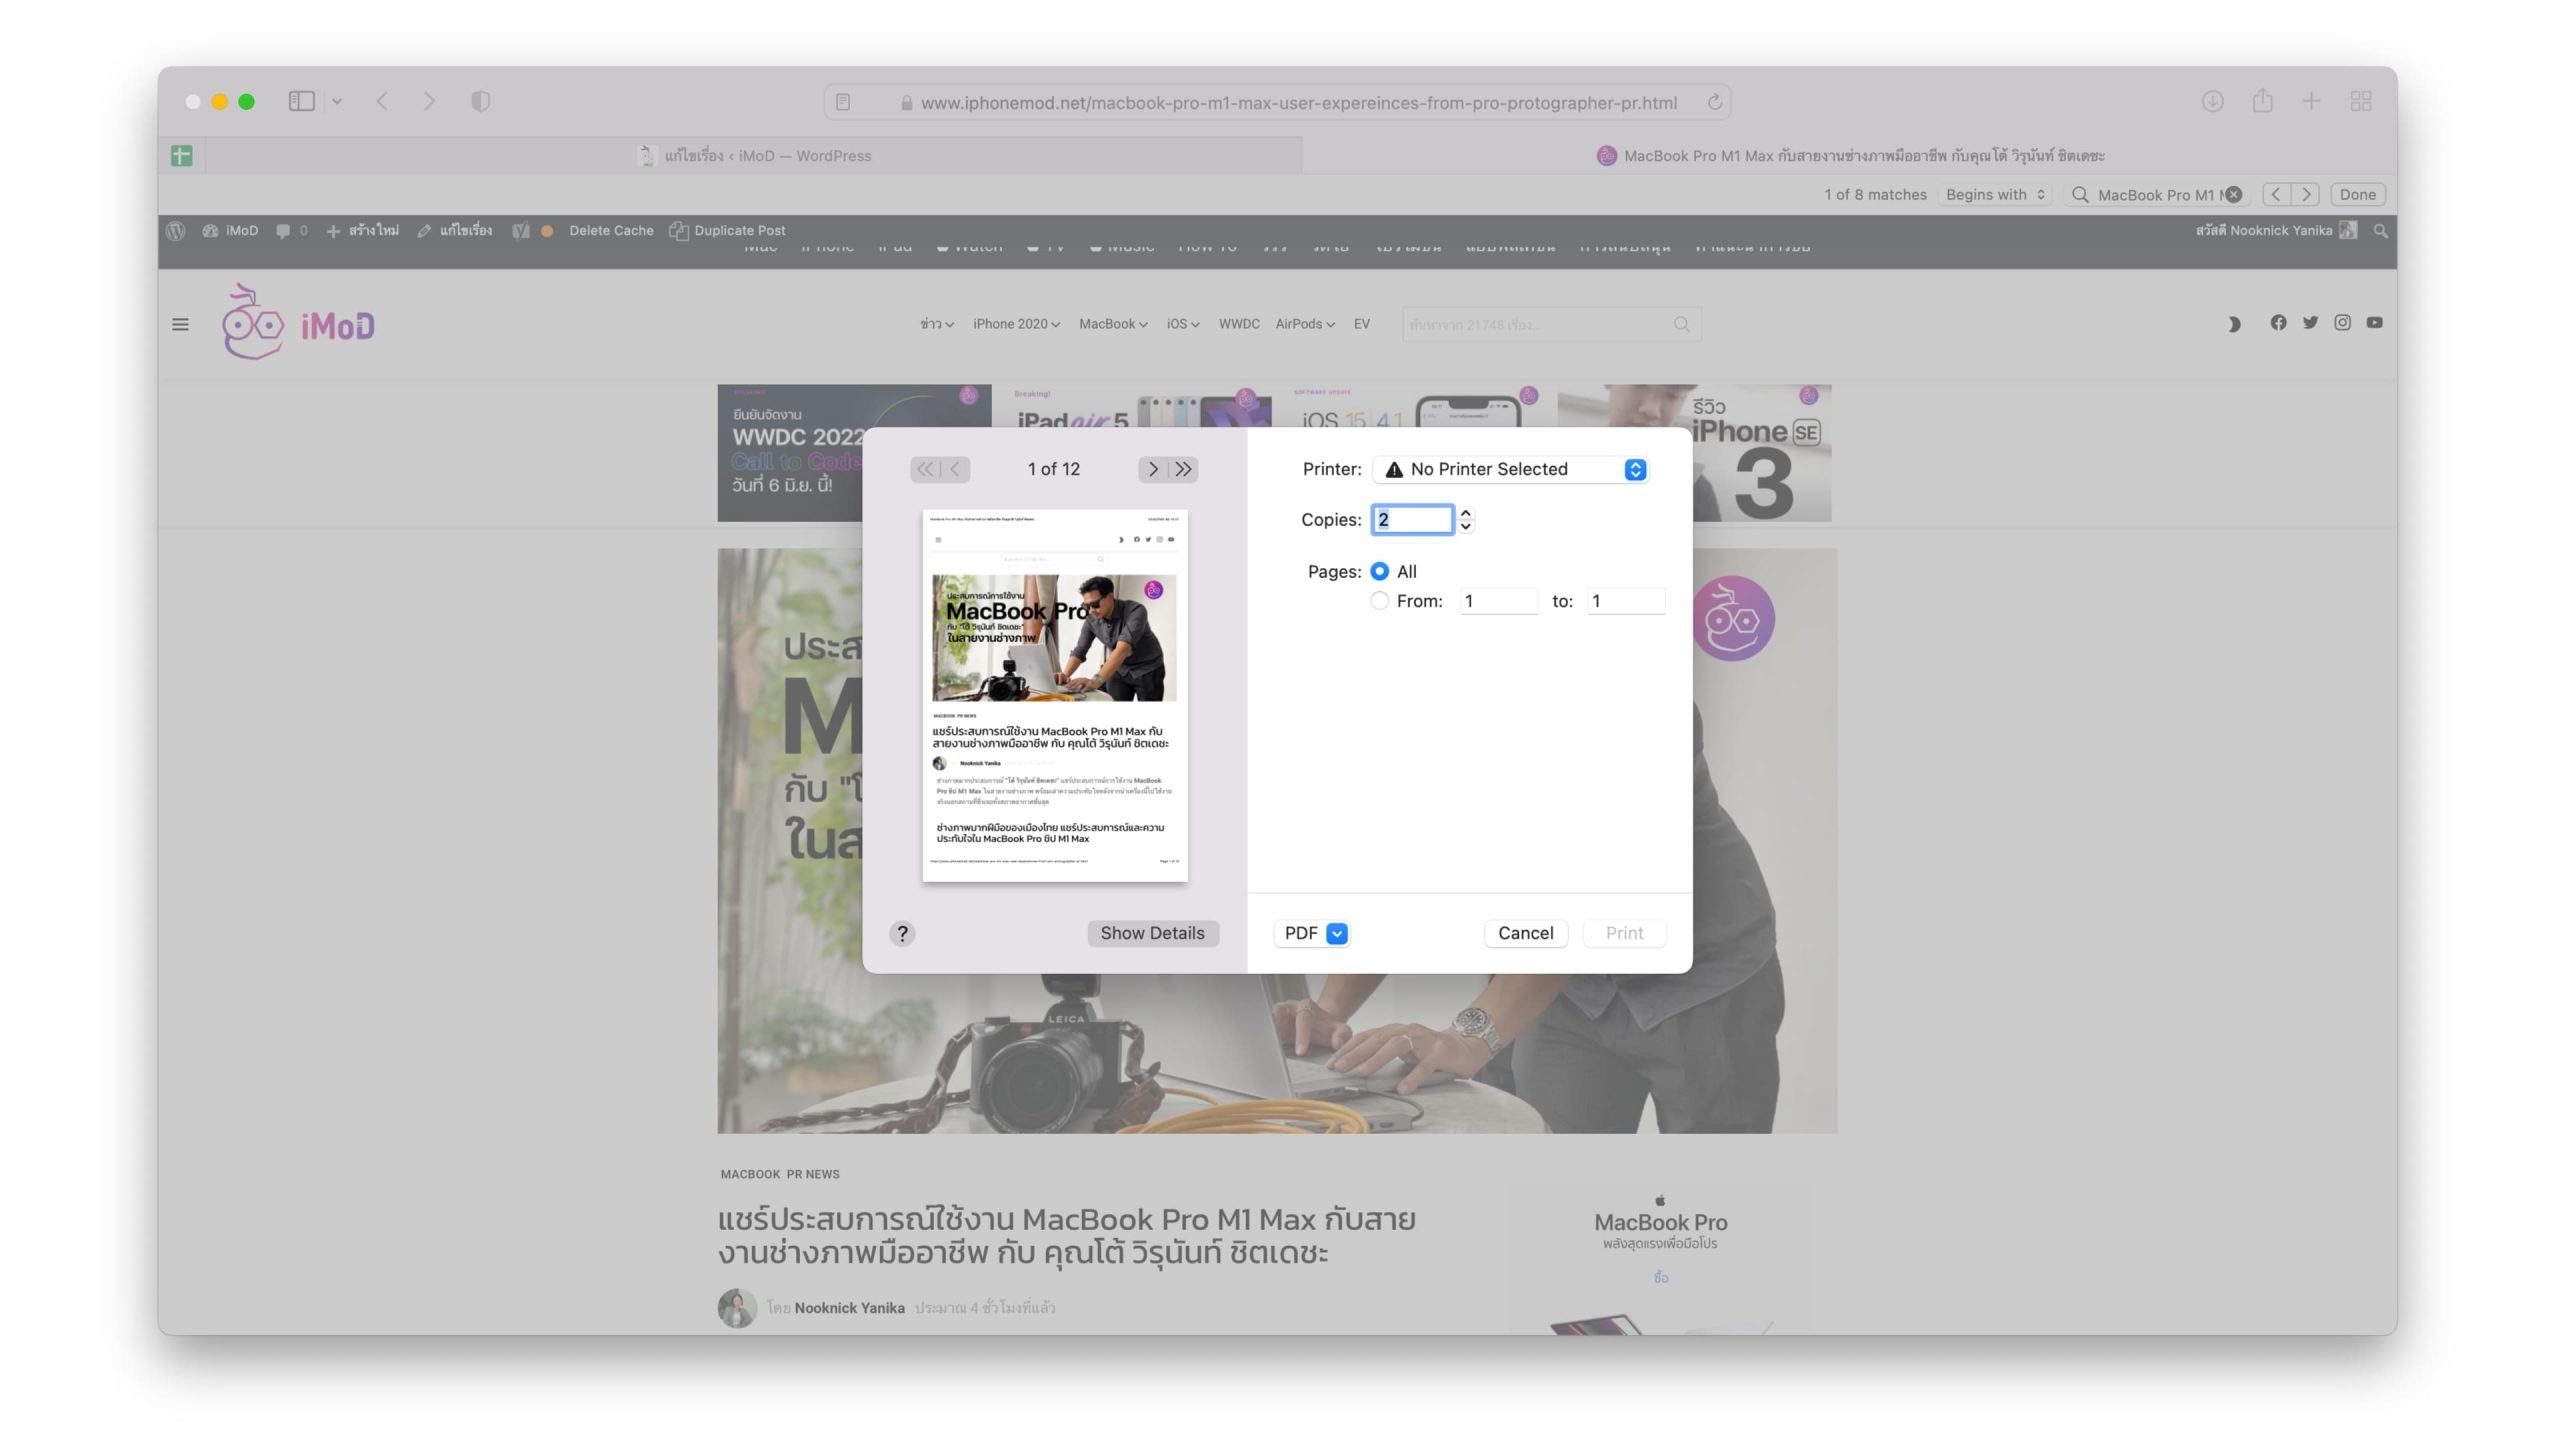Viewport: 2560px width, 1440px height.
Task: Click the Show Details button
Action: (x=1152, y=933)
